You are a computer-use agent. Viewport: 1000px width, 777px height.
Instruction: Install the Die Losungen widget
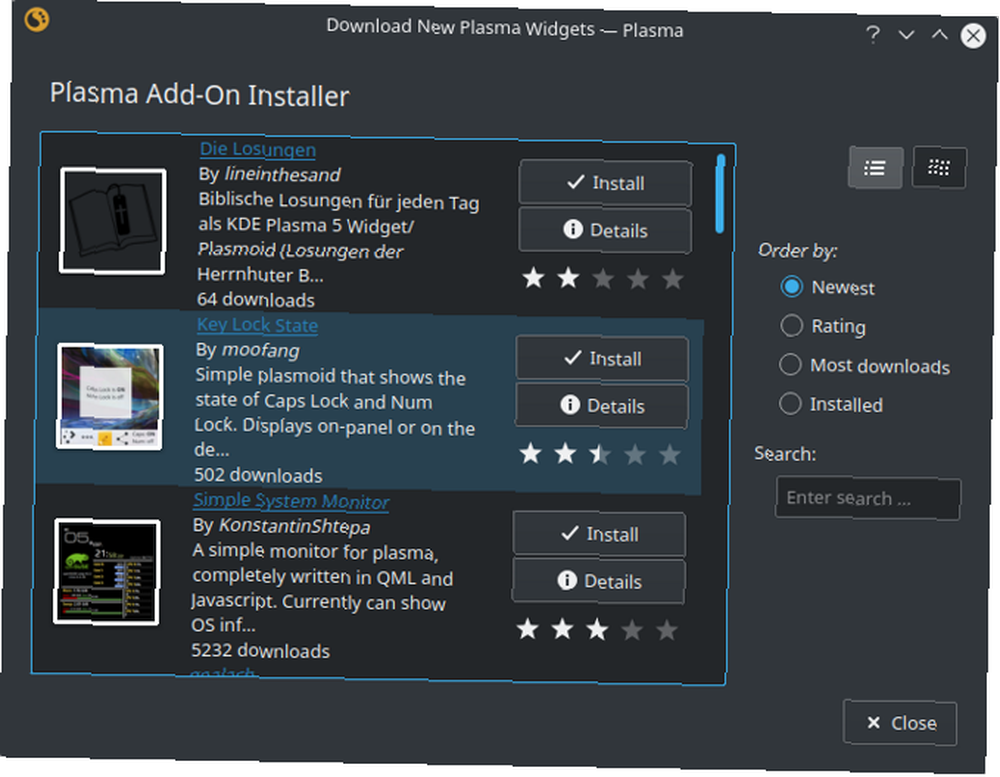pyautogui.click(x=605, y=183)
